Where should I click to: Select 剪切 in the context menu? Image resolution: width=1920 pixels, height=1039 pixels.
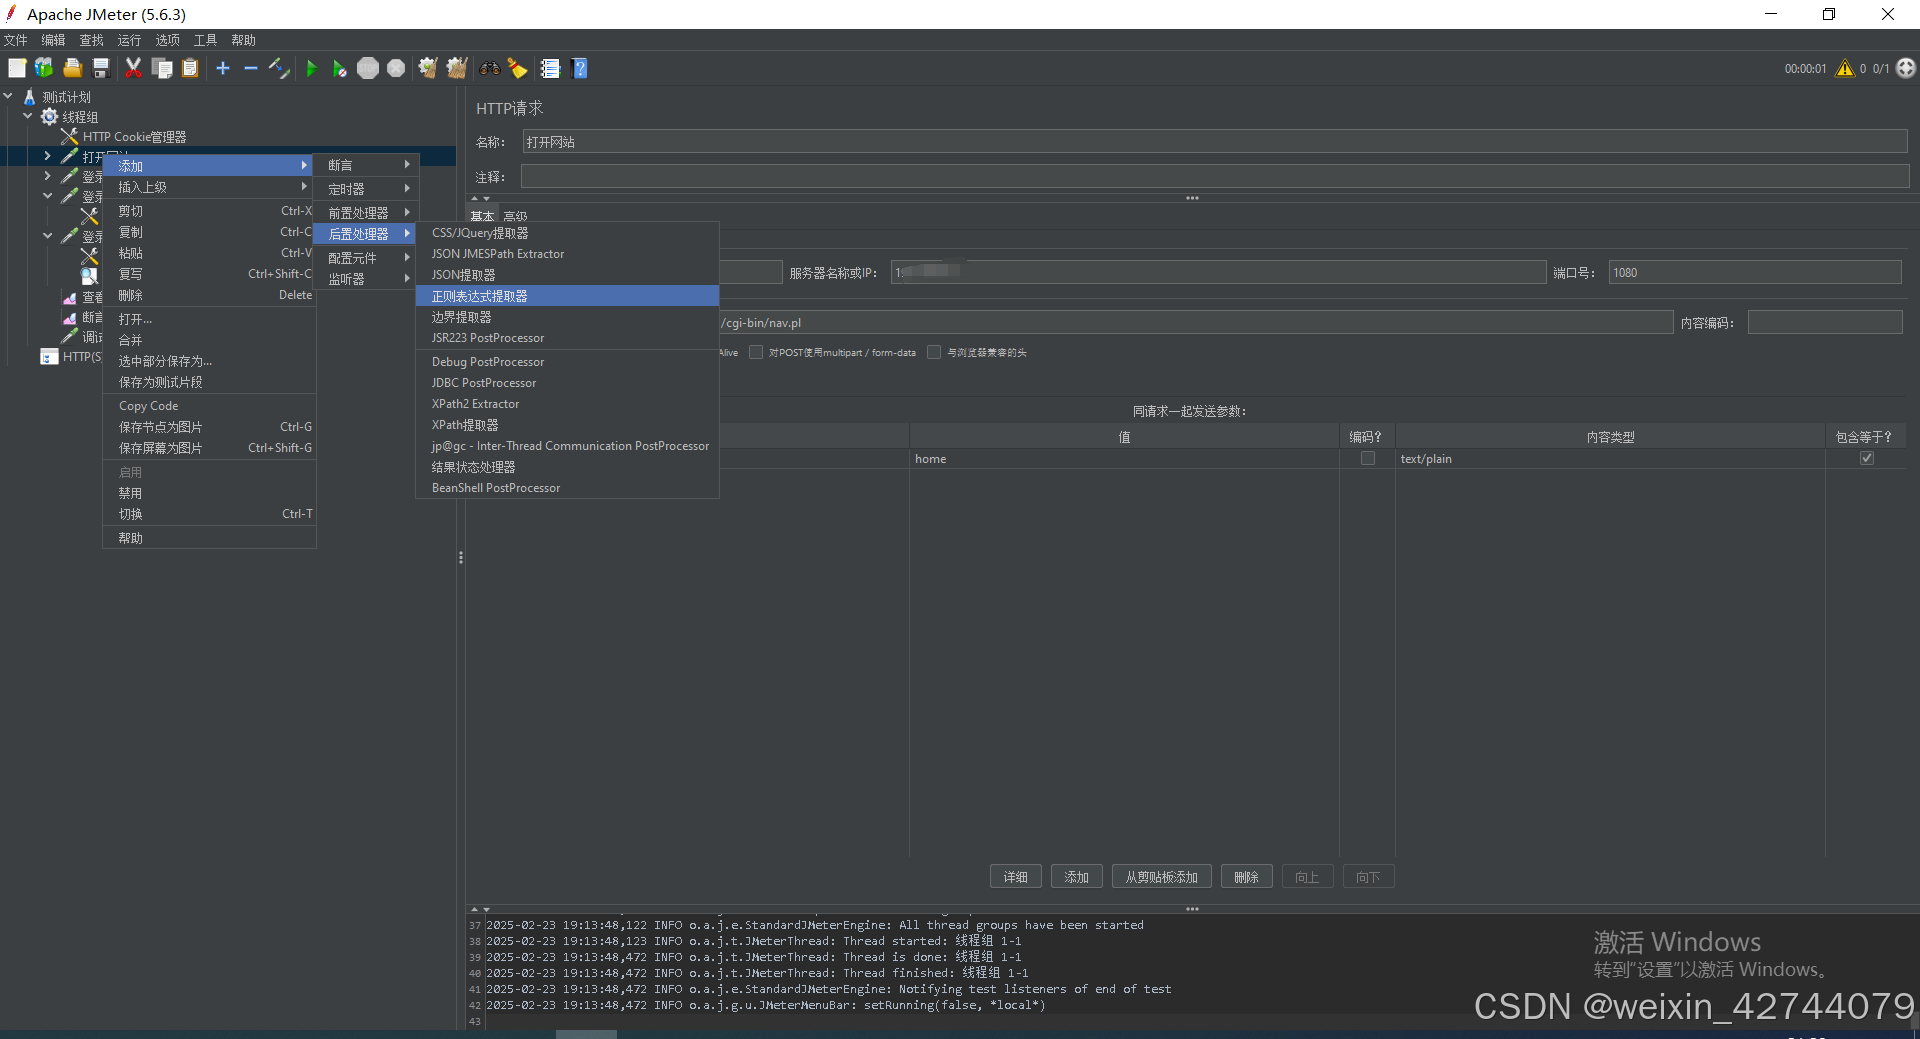[210, 211]
